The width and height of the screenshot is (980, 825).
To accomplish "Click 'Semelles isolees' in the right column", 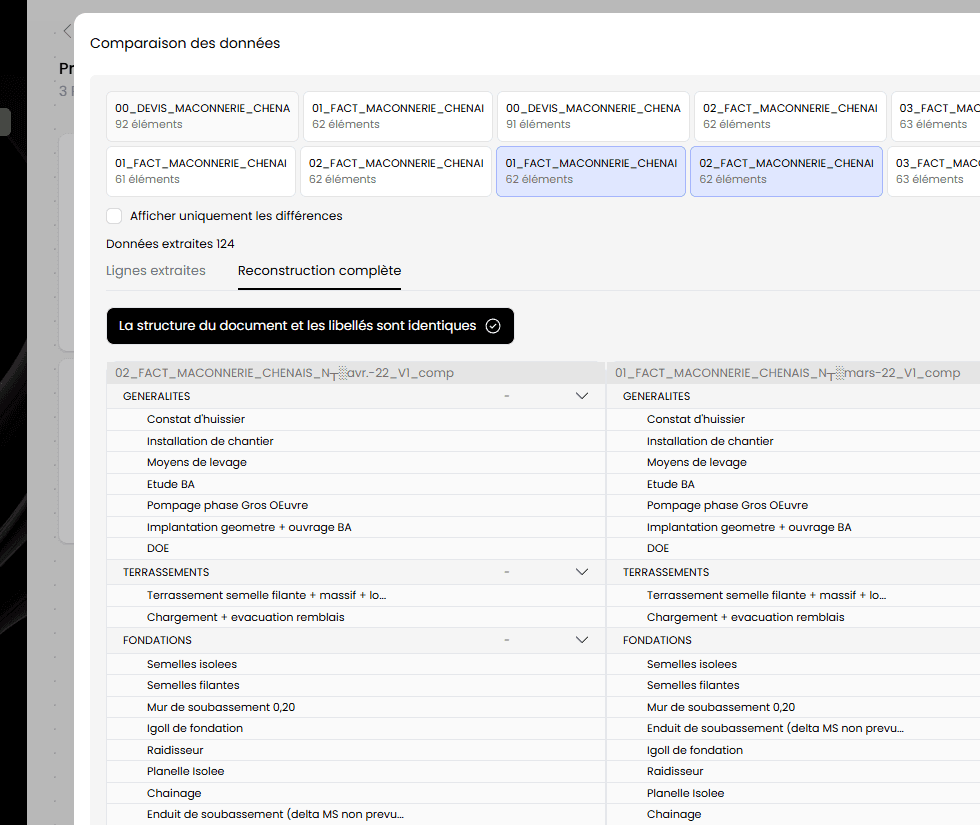I will click(x=692, y=664).
